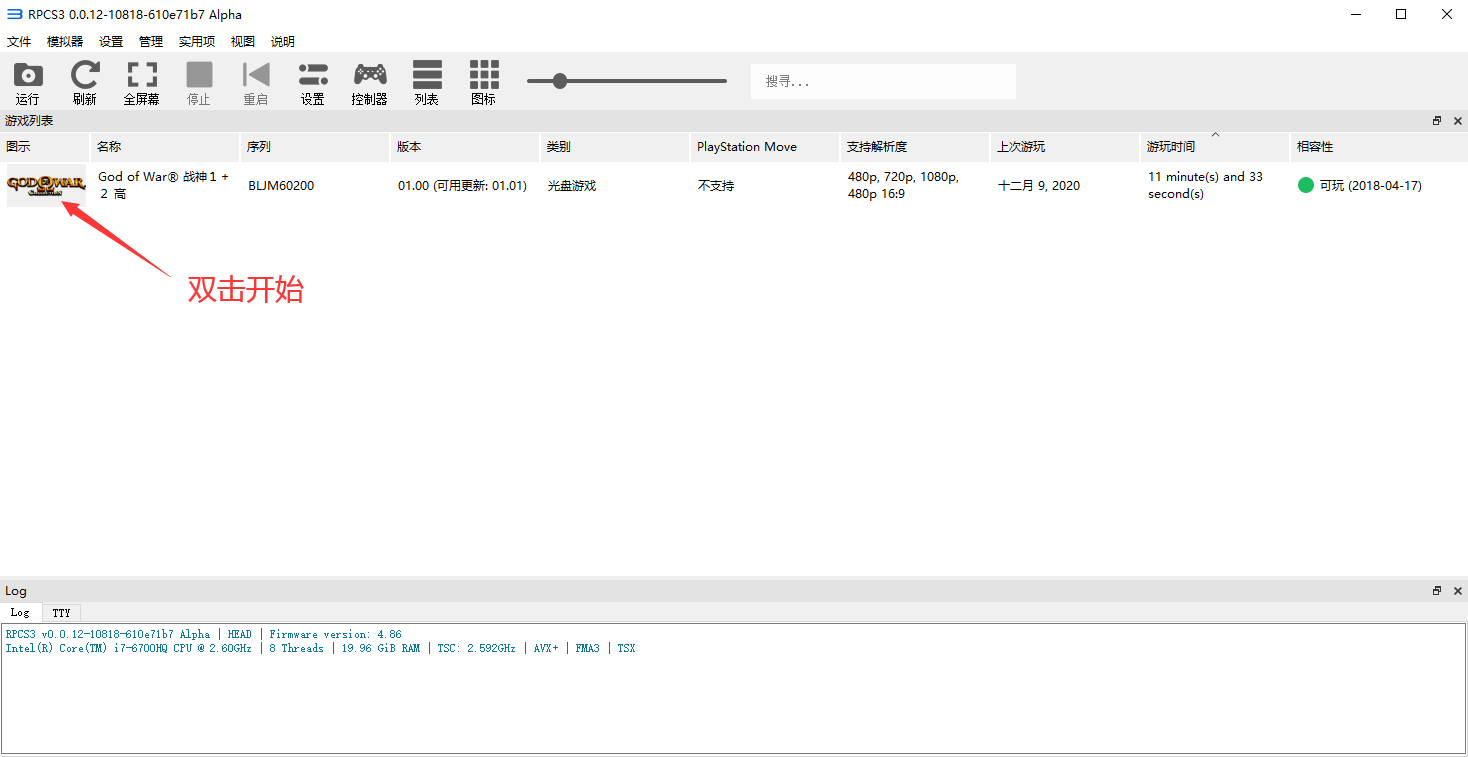Float the 游戏列表 panel with its undock icon
This screenshot has width=1468, height=757.
(1437, 121)
